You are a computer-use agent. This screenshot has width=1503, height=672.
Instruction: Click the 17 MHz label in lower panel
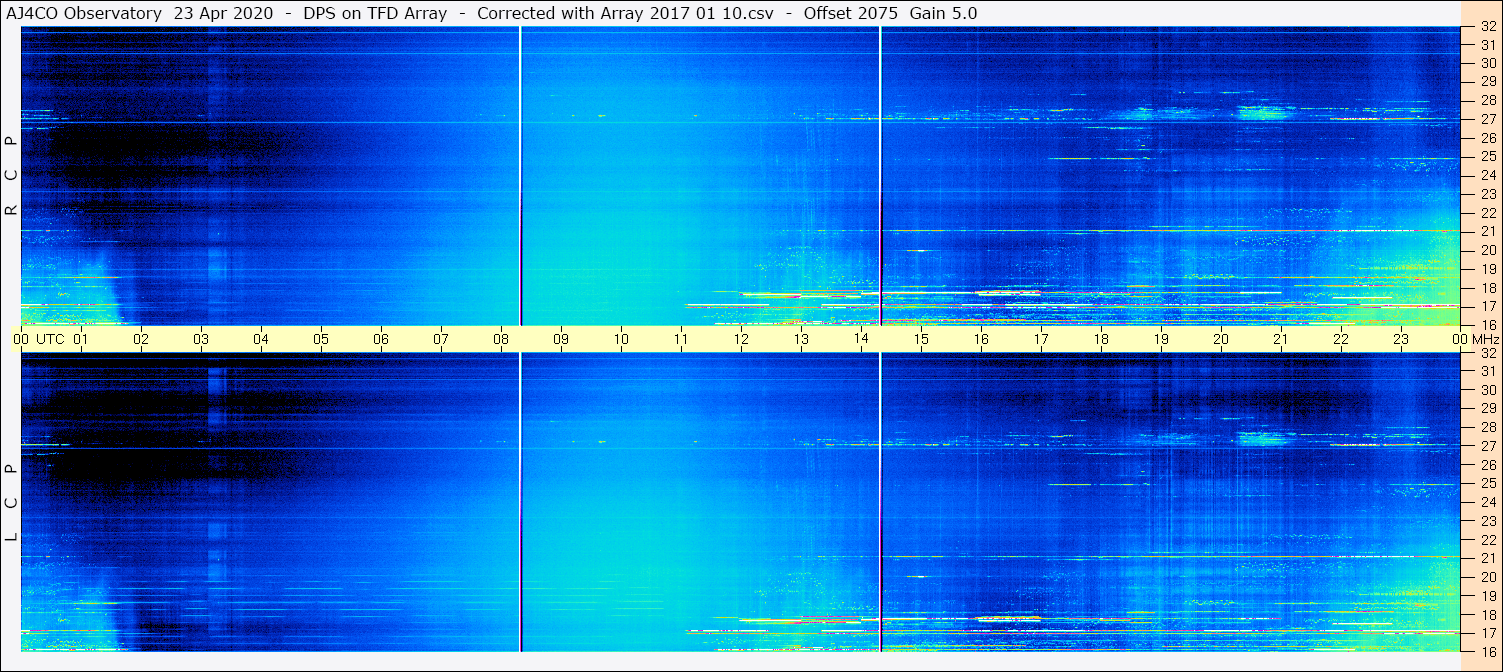point(1487,633)
